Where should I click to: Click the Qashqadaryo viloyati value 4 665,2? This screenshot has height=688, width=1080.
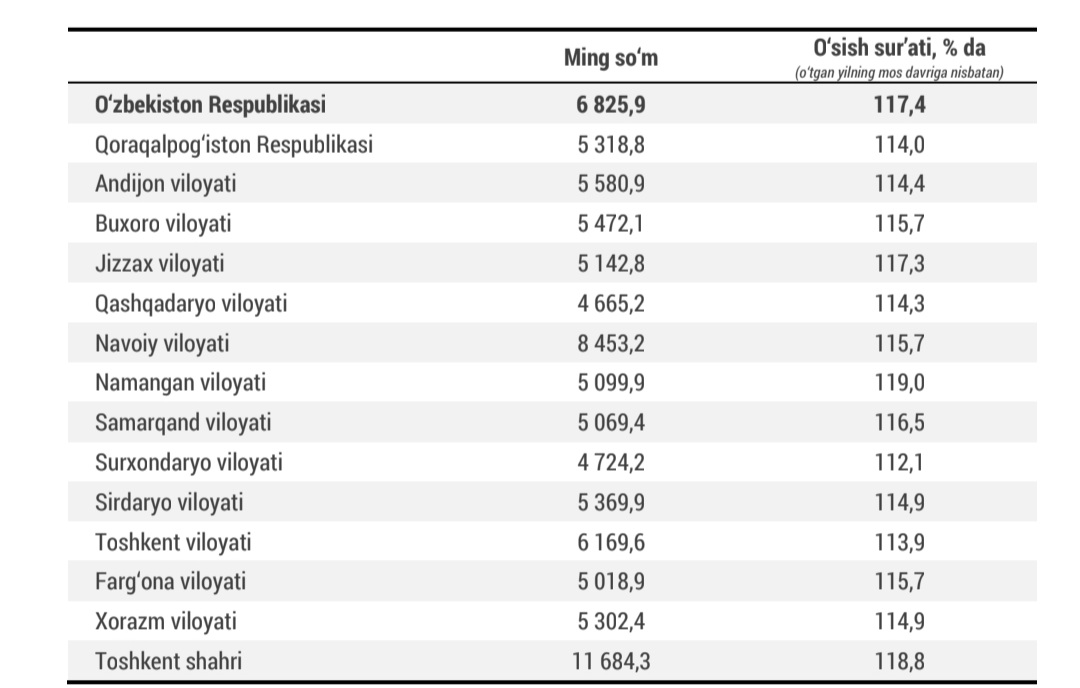[611, 303]
